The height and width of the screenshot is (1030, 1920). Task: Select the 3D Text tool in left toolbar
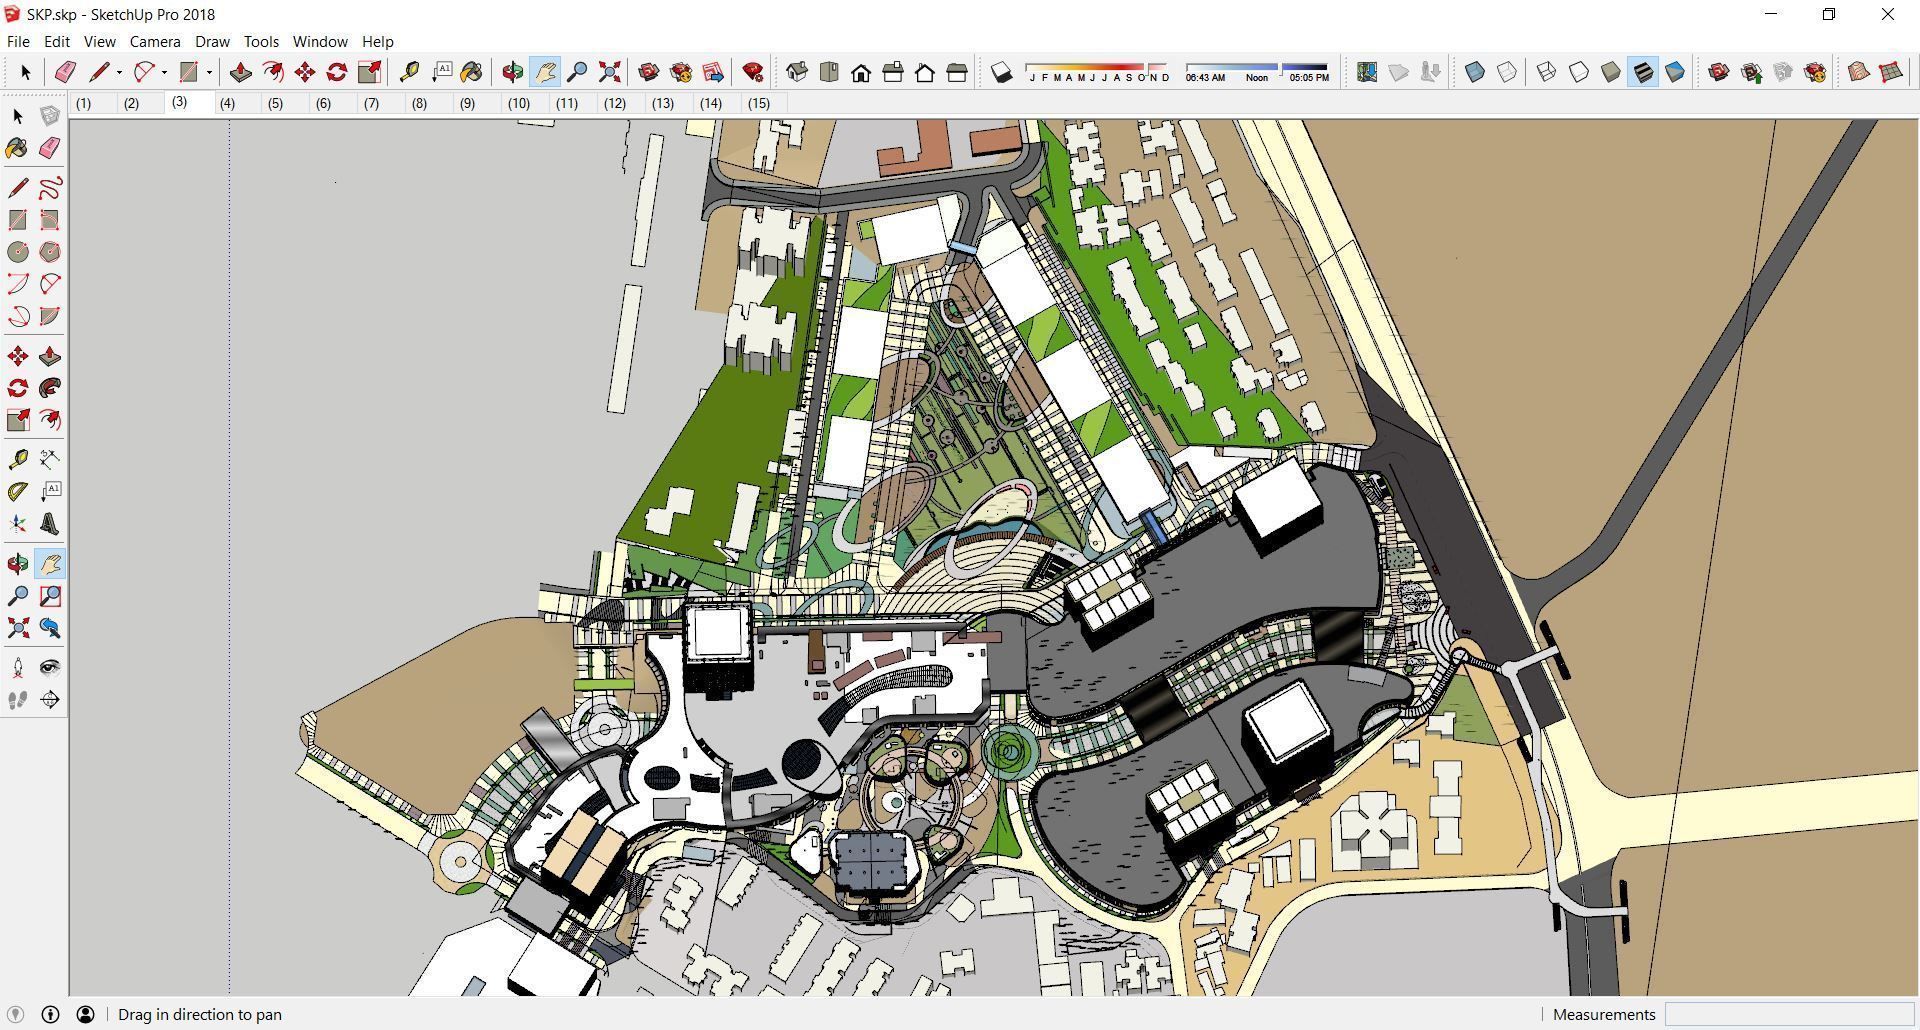[50, 524]
